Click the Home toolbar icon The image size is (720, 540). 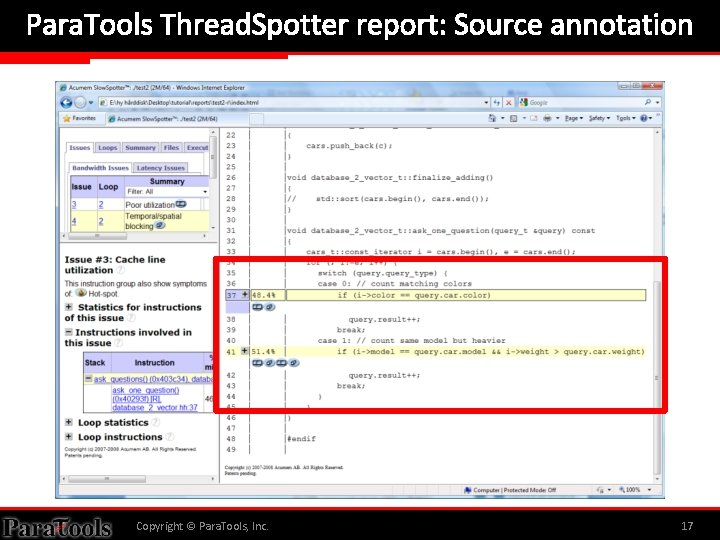[492, 118]
